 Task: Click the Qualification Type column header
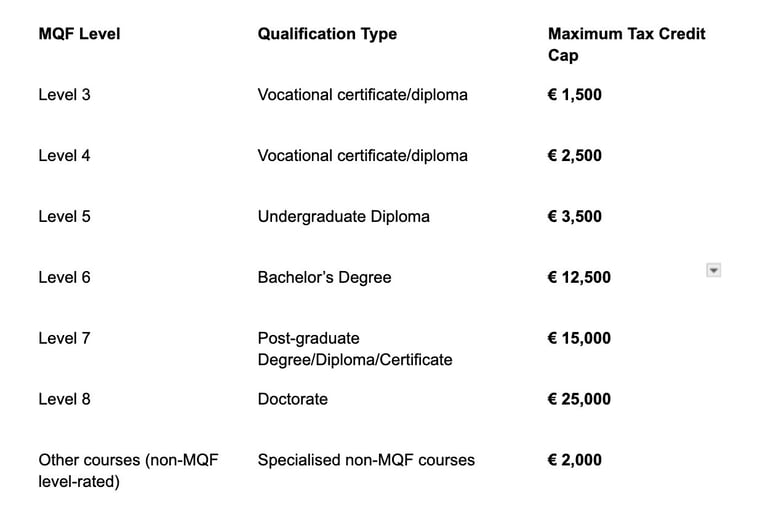pos(327,34)
